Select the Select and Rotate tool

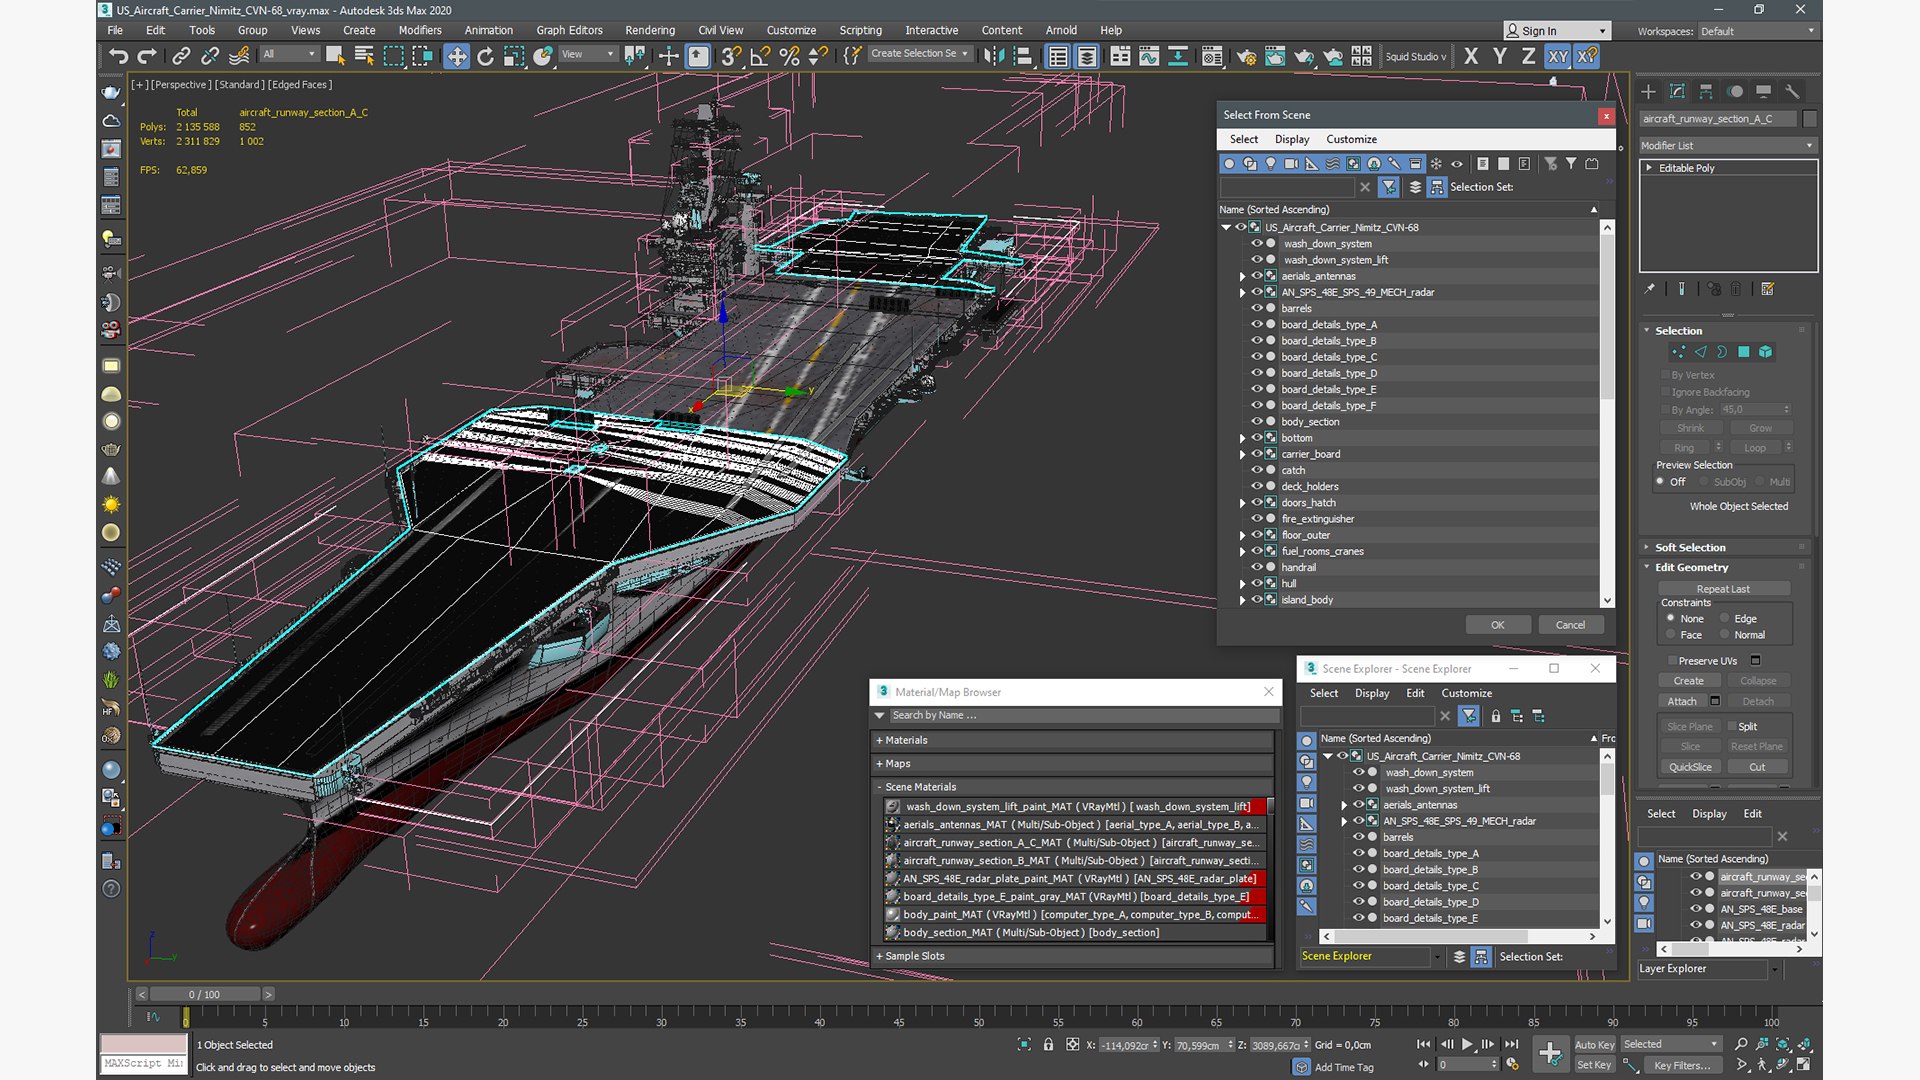coord(485,56)
